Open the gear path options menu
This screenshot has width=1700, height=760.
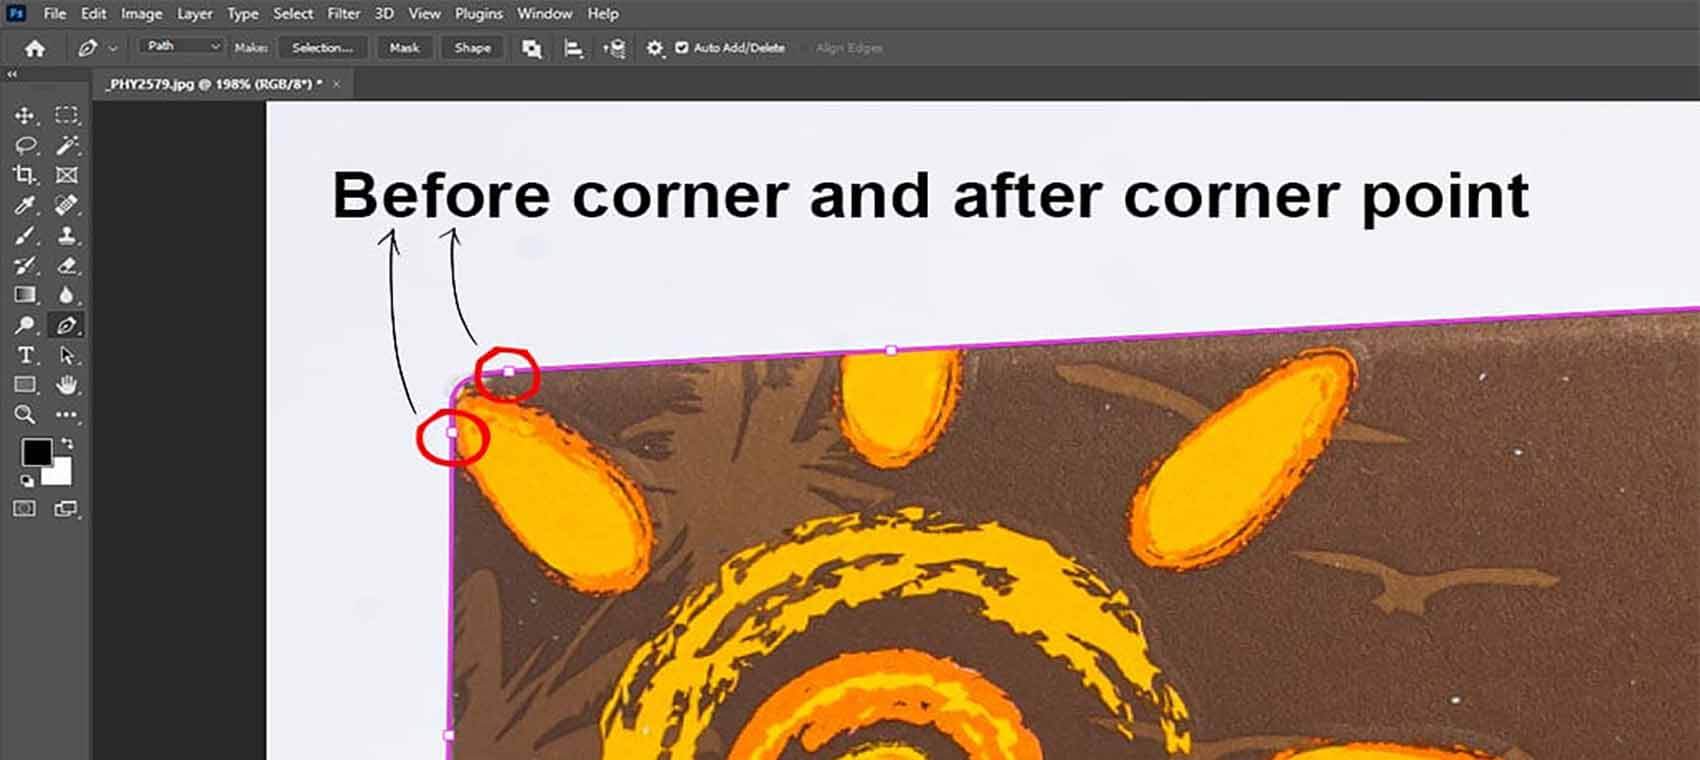click(x=655, y=47)
